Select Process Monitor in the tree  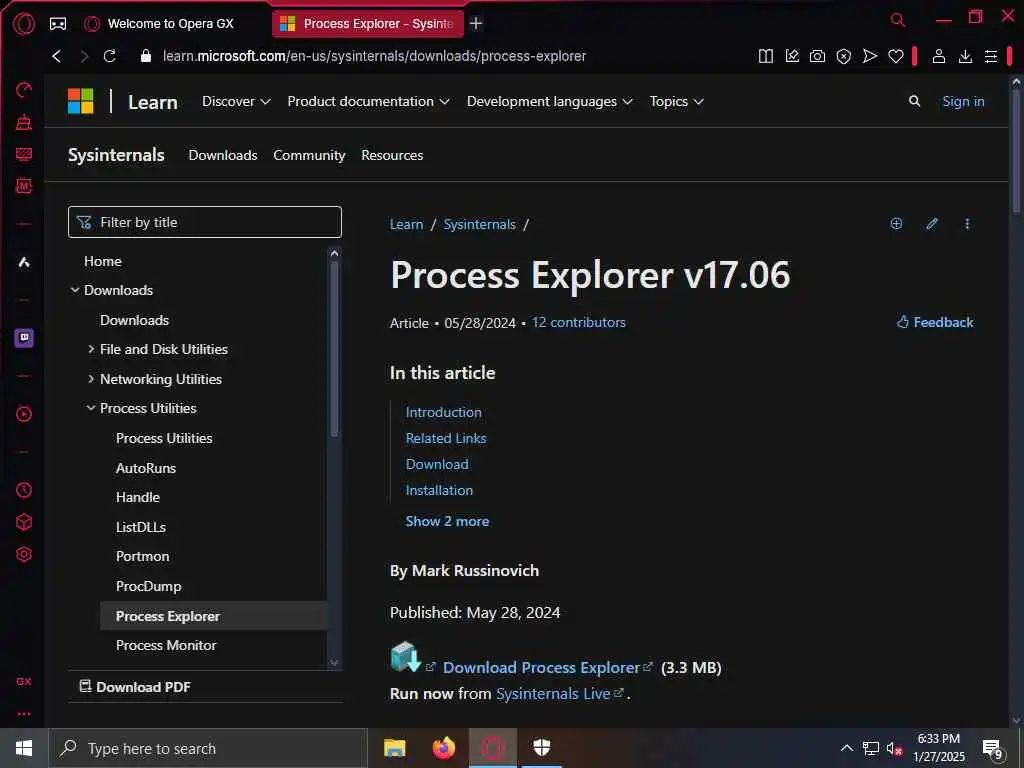[166, 645]
